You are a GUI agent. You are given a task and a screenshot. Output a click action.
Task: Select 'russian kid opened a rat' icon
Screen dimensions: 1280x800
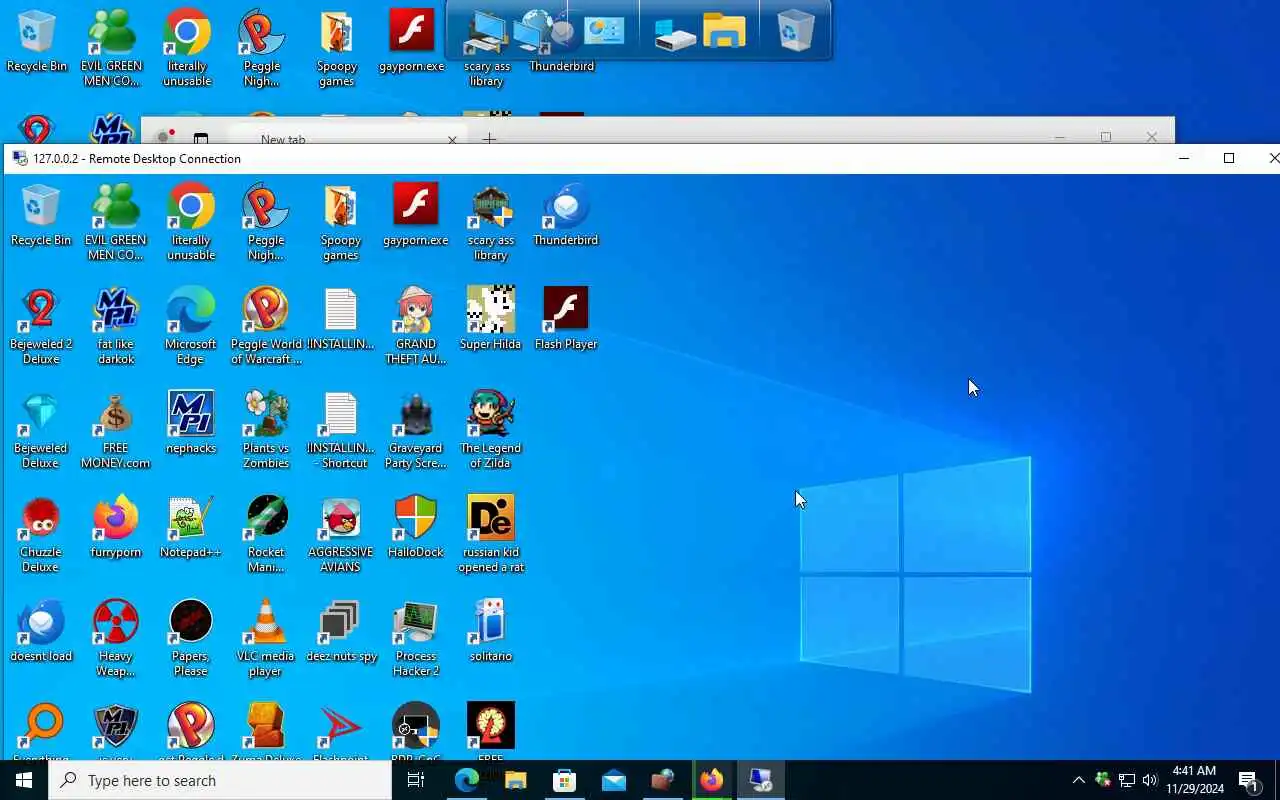pos(491,534)
